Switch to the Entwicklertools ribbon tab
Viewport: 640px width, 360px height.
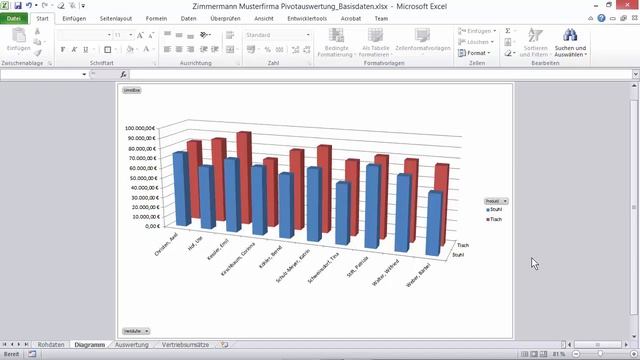tap(307, 18)
